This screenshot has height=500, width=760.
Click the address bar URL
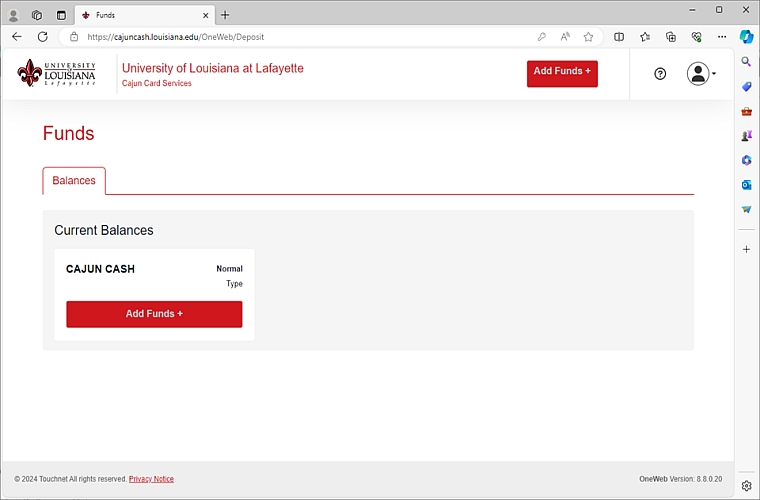click(x=175, y=37)
